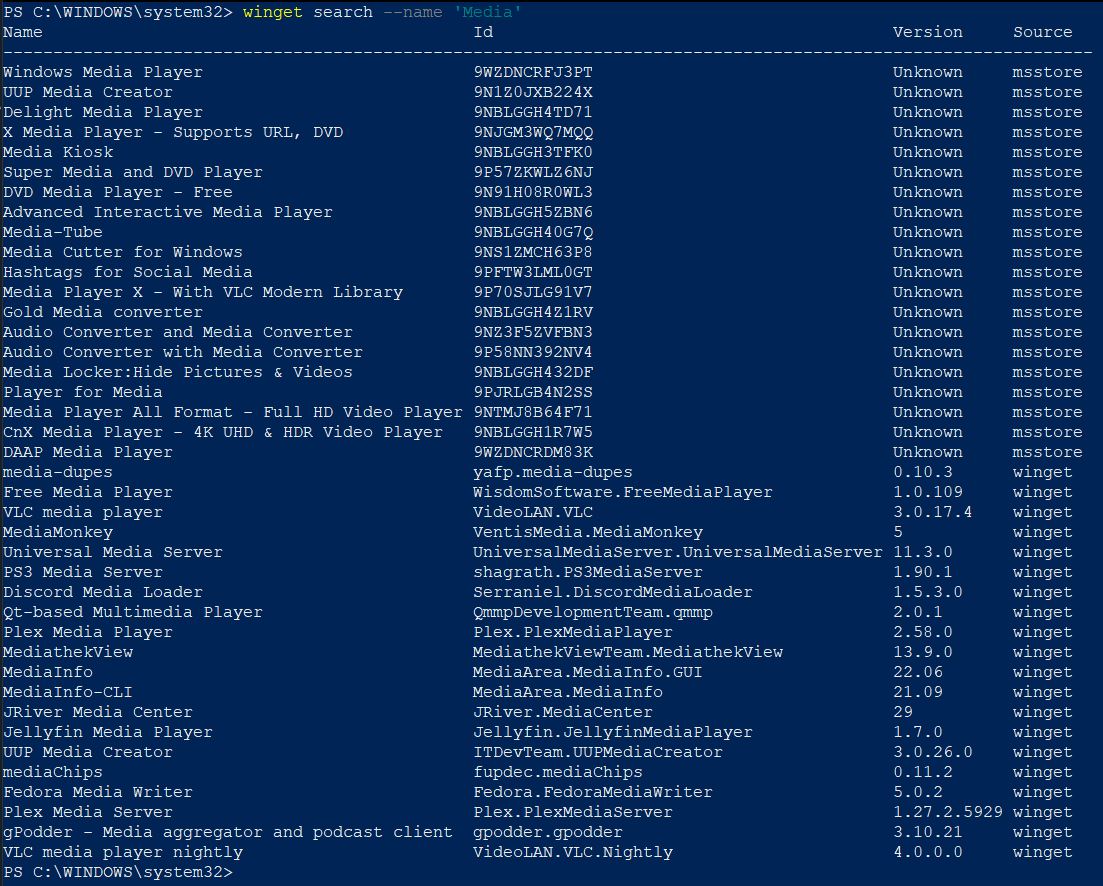Click 'Delight Media Player' row name

click(103, 113)
